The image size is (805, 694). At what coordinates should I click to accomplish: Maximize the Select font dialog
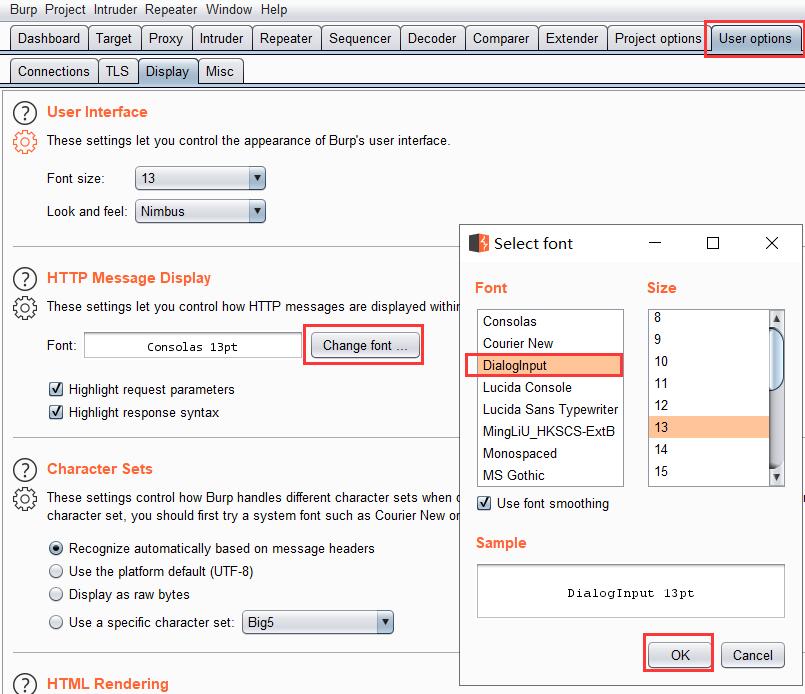point(713,243)
